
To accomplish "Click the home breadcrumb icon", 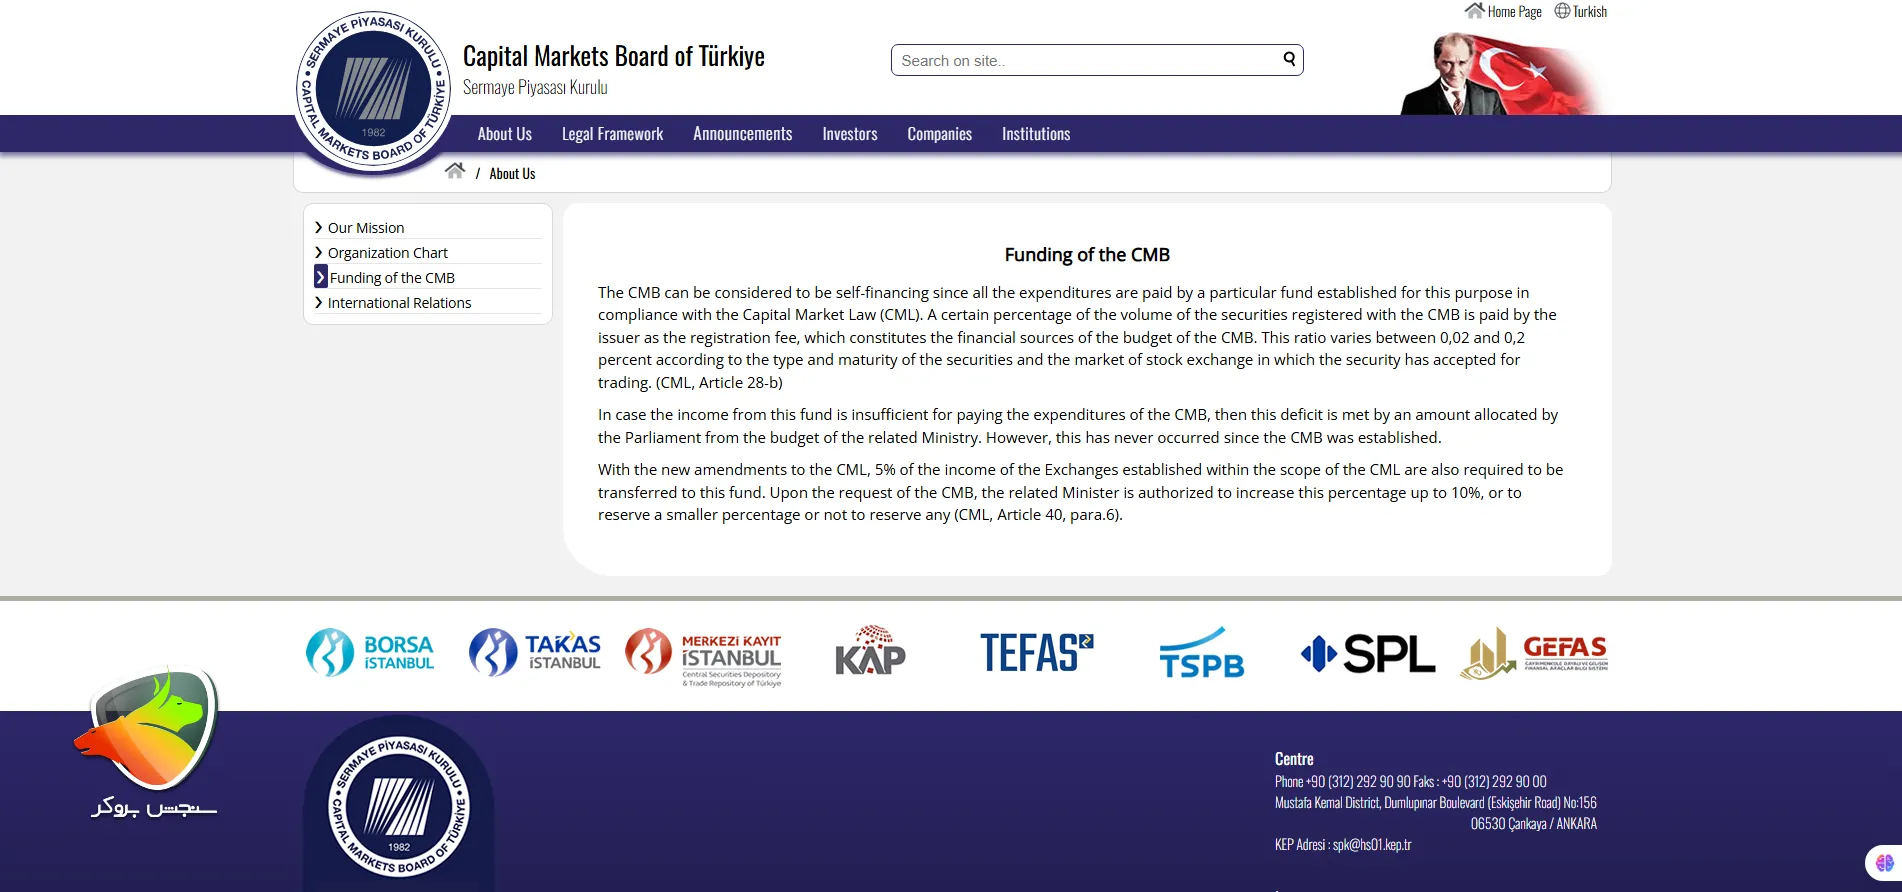I will 455,171.
